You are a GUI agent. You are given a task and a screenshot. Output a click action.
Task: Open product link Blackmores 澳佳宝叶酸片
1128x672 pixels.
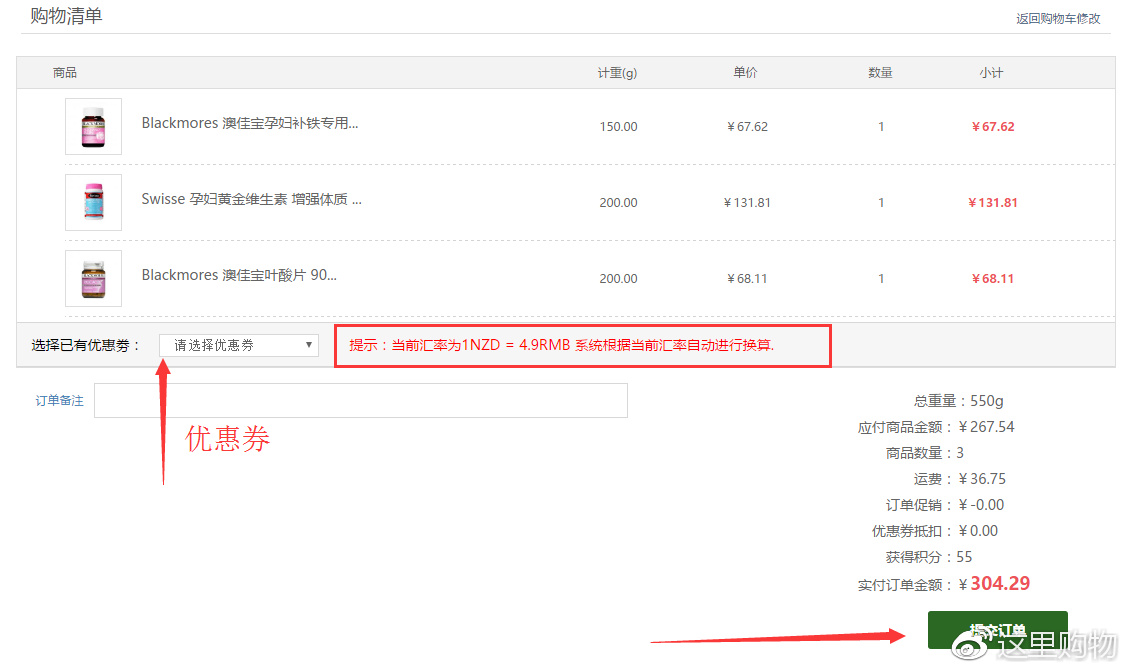pyautogui.click(x=239, y=275)
